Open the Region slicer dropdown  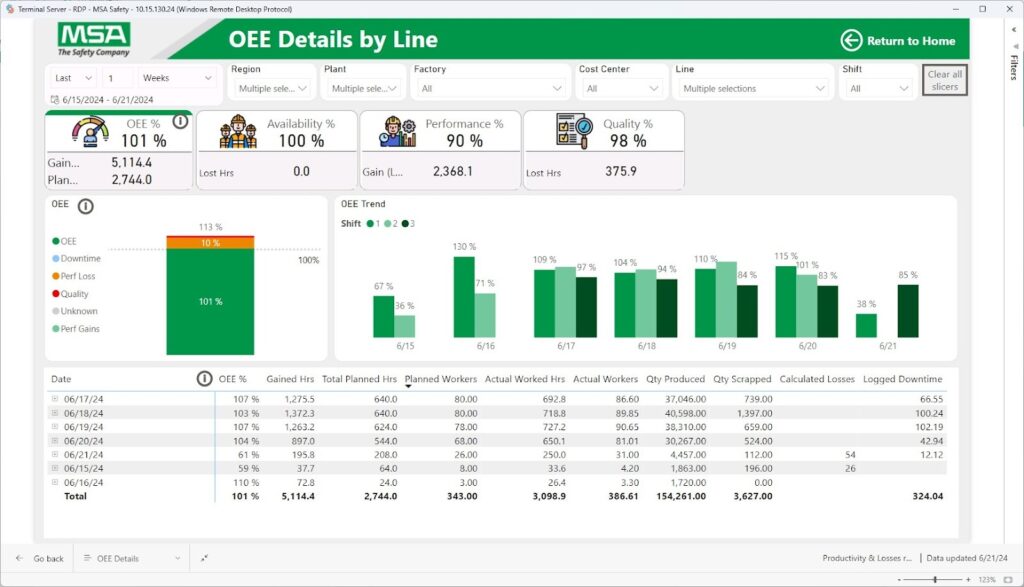pos(272,89)
